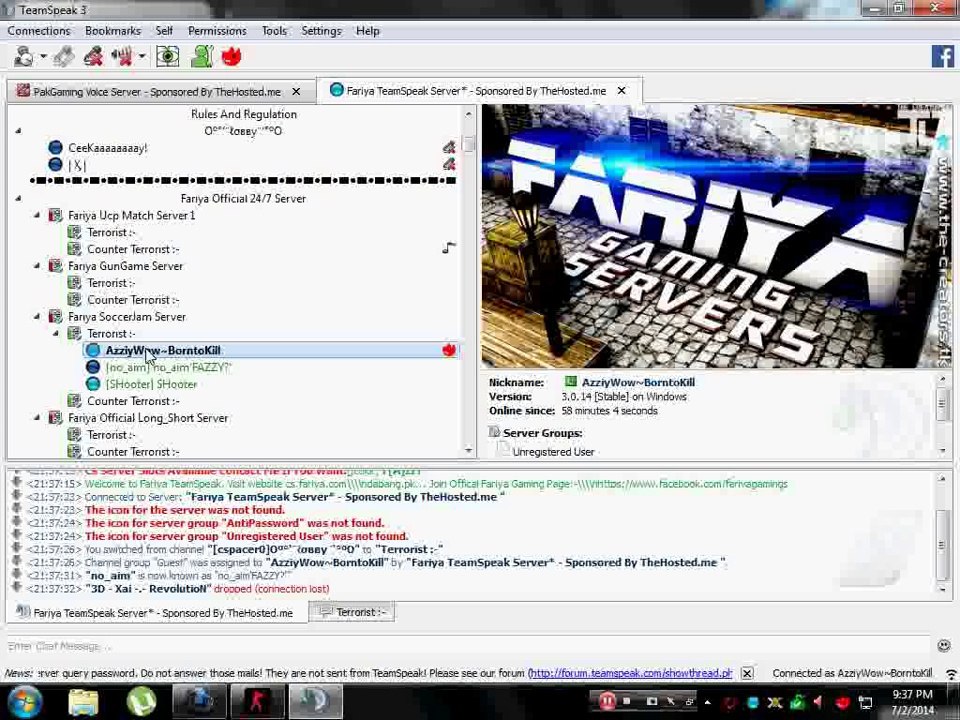Collapse the Fariya Official 24/7 Server expander

coord(18,198)
